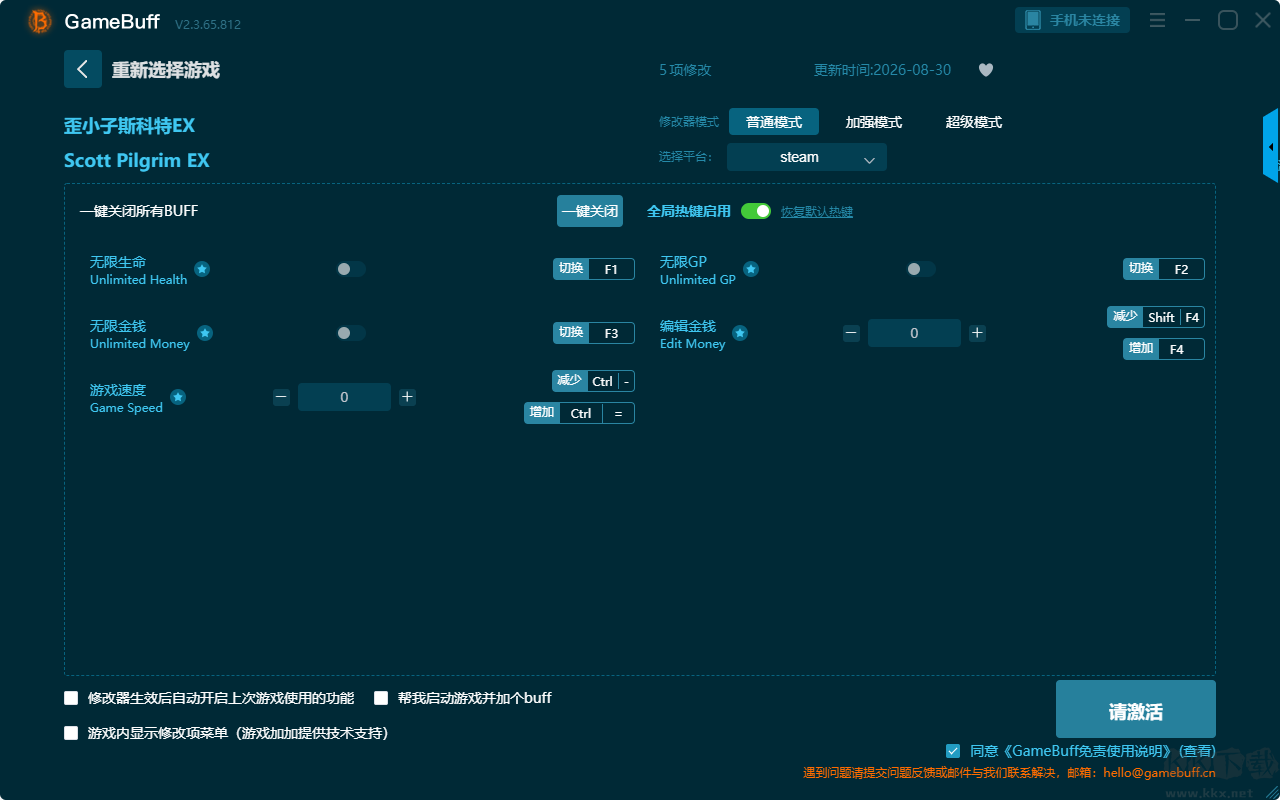Click the 全局热键启用 label
Screen dimensions: 1280x800
click(689, 211)
